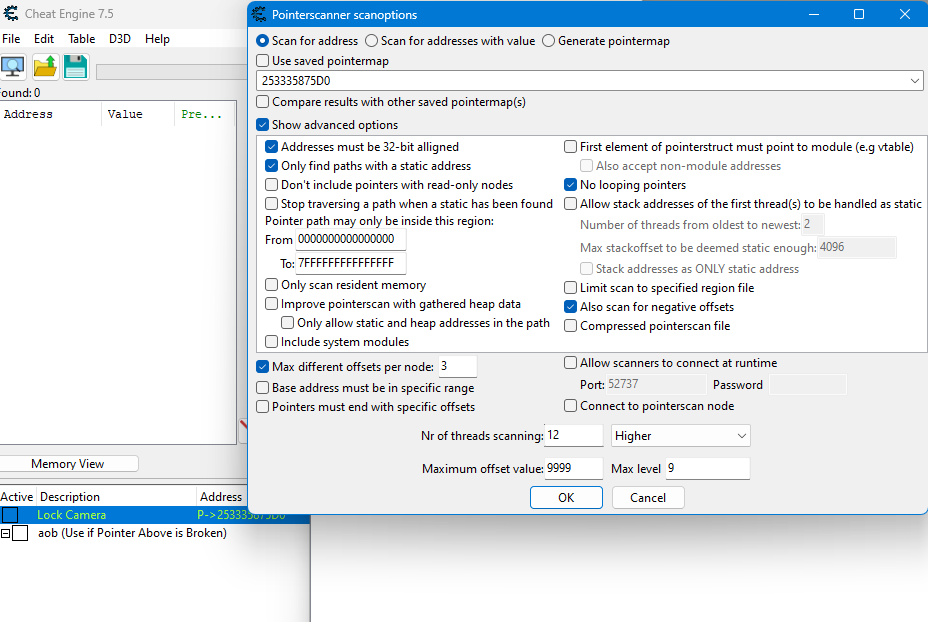Open the process list
Image resolution: width=928 pixels, height=622 pixels.
click(13, 66)
